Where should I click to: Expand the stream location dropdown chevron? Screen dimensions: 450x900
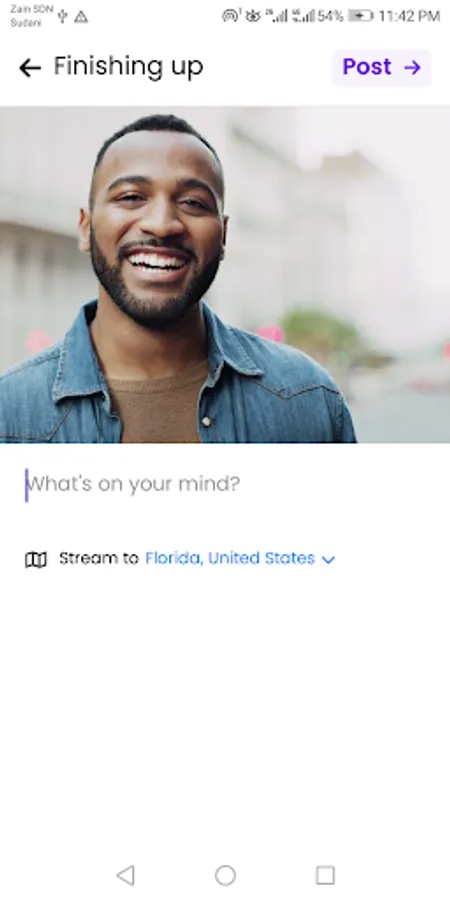(328, 560)
